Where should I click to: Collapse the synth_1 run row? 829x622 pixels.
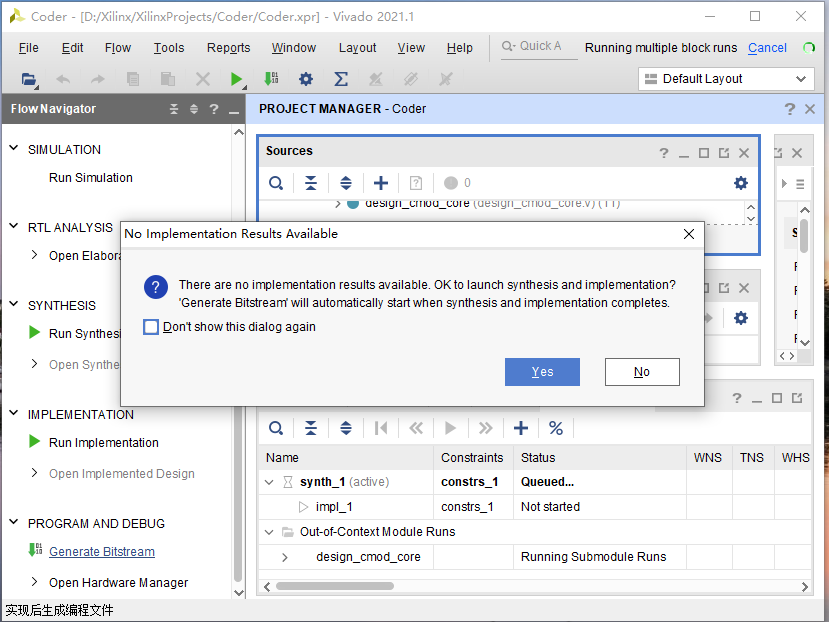(269, 482)
